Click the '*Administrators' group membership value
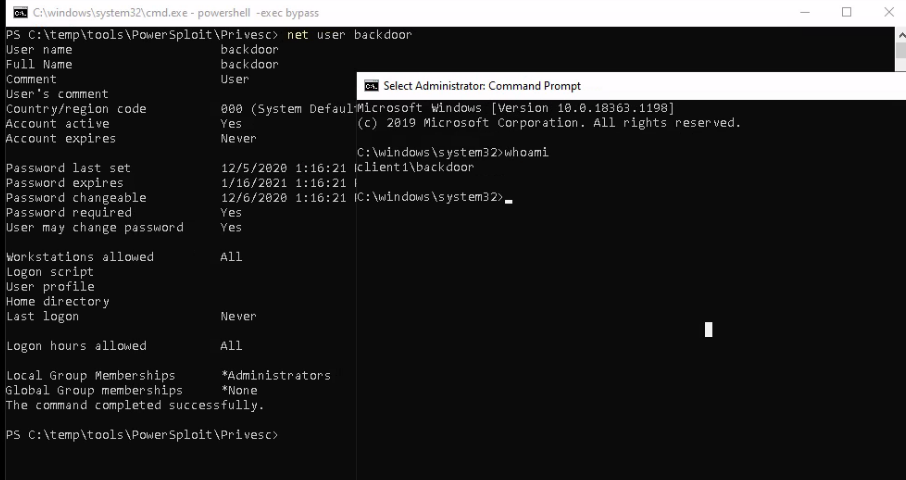The image size is (906, 480). pyautogui.click(x=275, y=375)
